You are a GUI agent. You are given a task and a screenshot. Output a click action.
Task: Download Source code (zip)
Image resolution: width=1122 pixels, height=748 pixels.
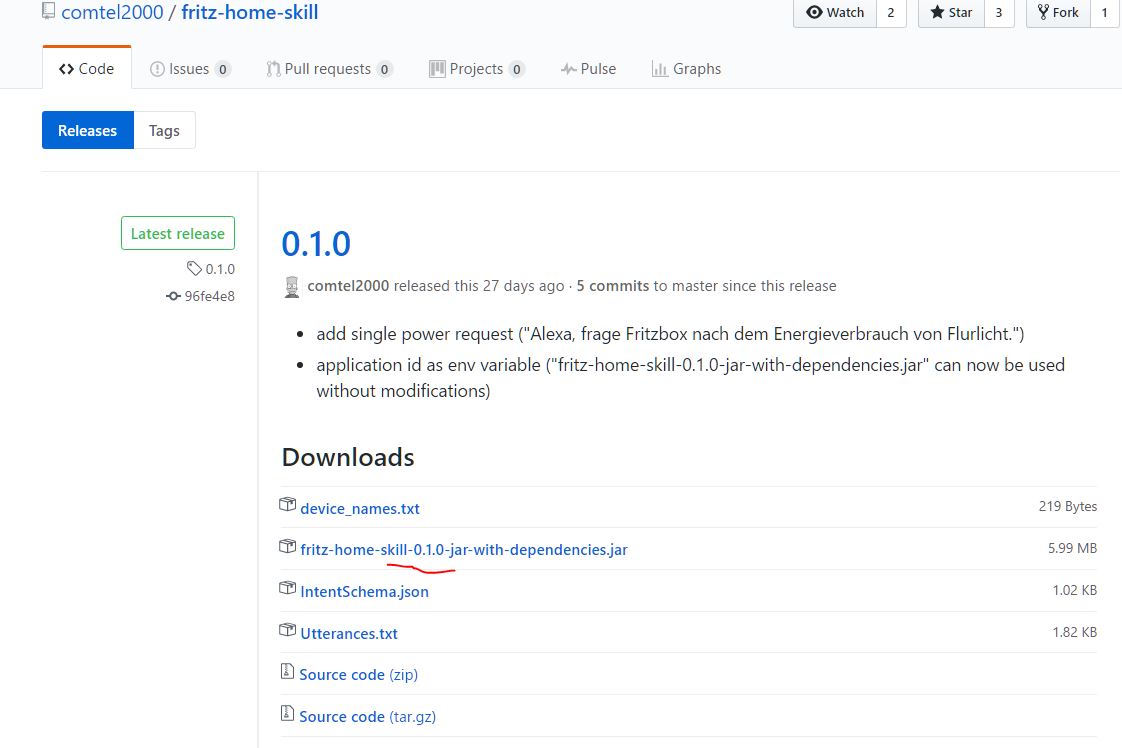(358, 675)
